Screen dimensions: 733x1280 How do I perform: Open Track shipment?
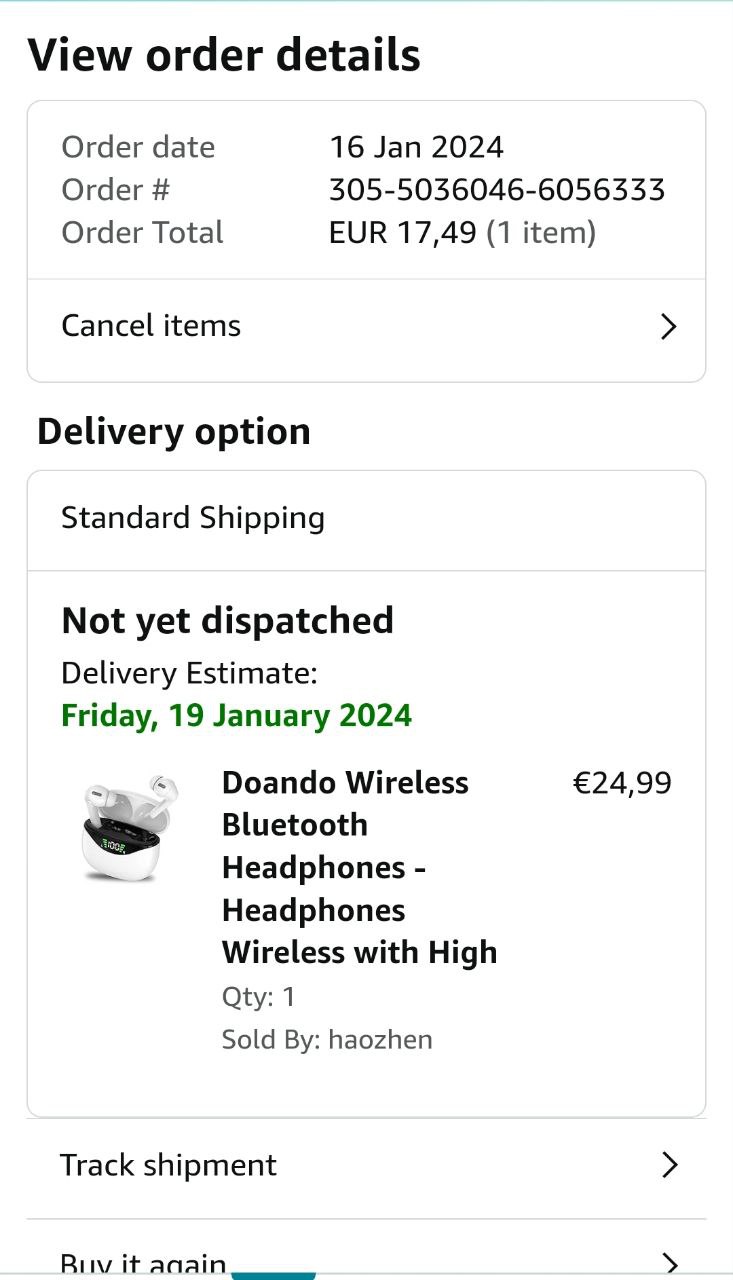point(168,1165)
